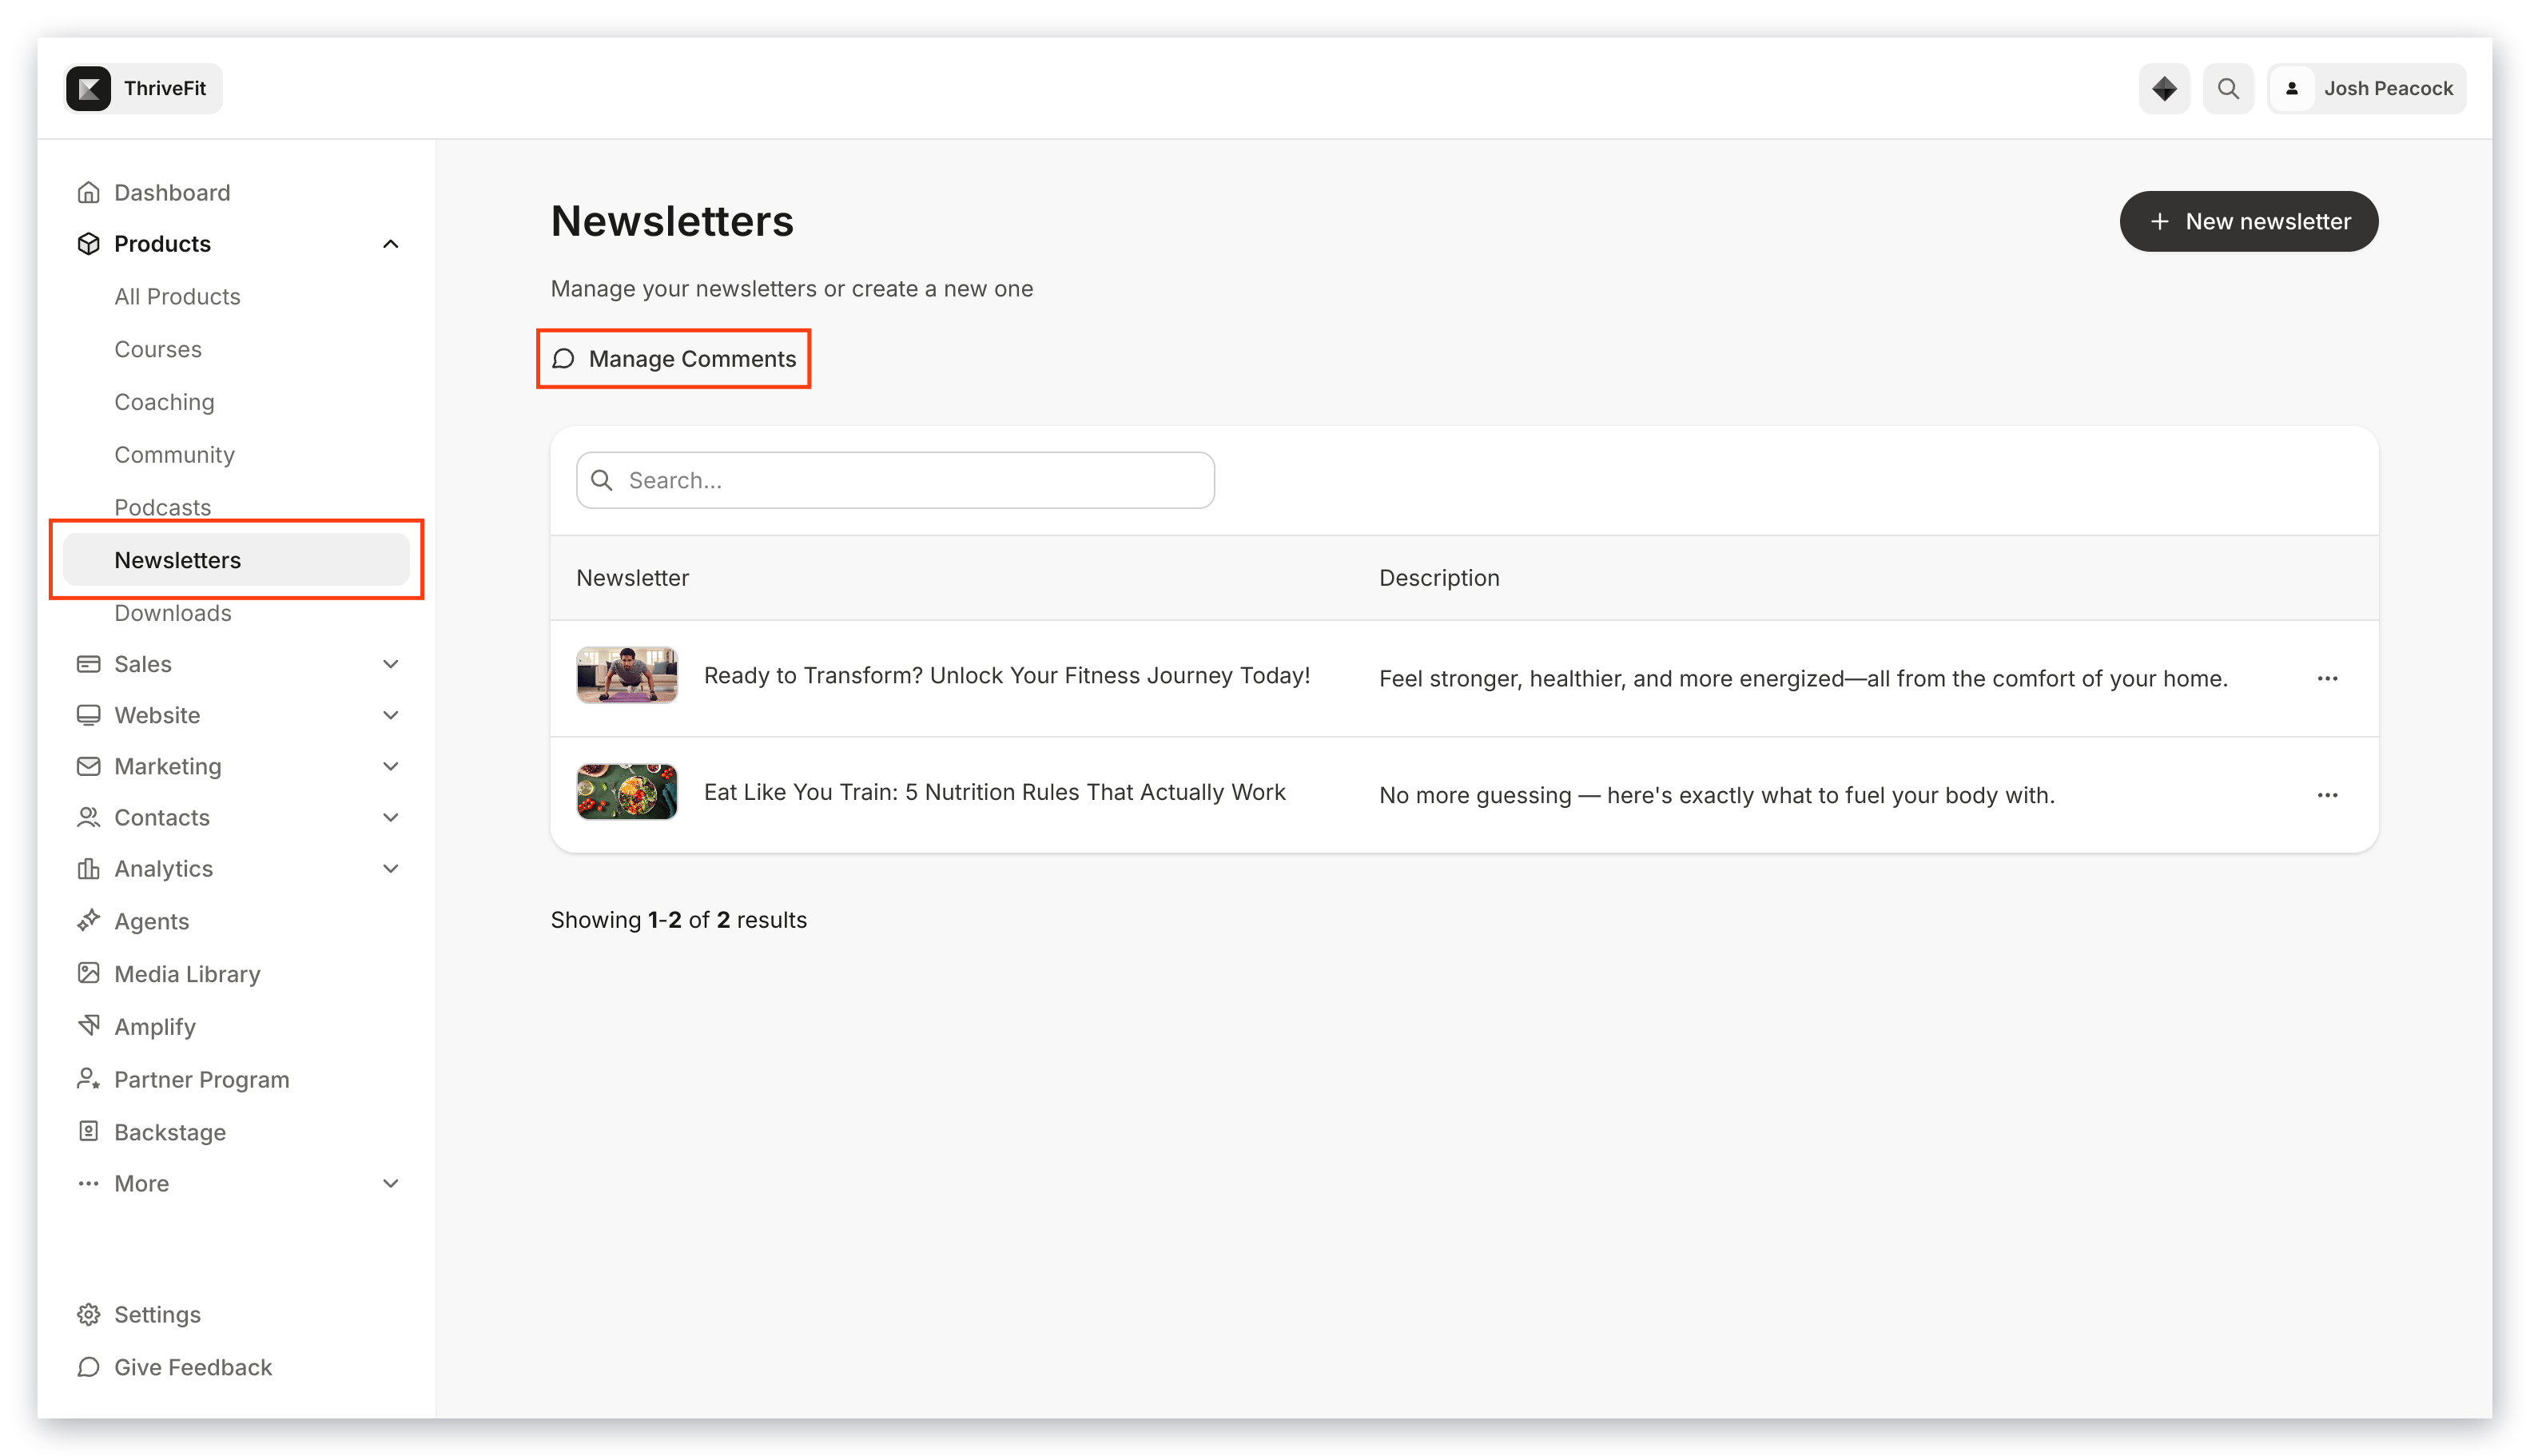Viewport: 2530px width, 1456px height.
Task: Click the ThriveFit logo icon
Action: tap(88, 89)
